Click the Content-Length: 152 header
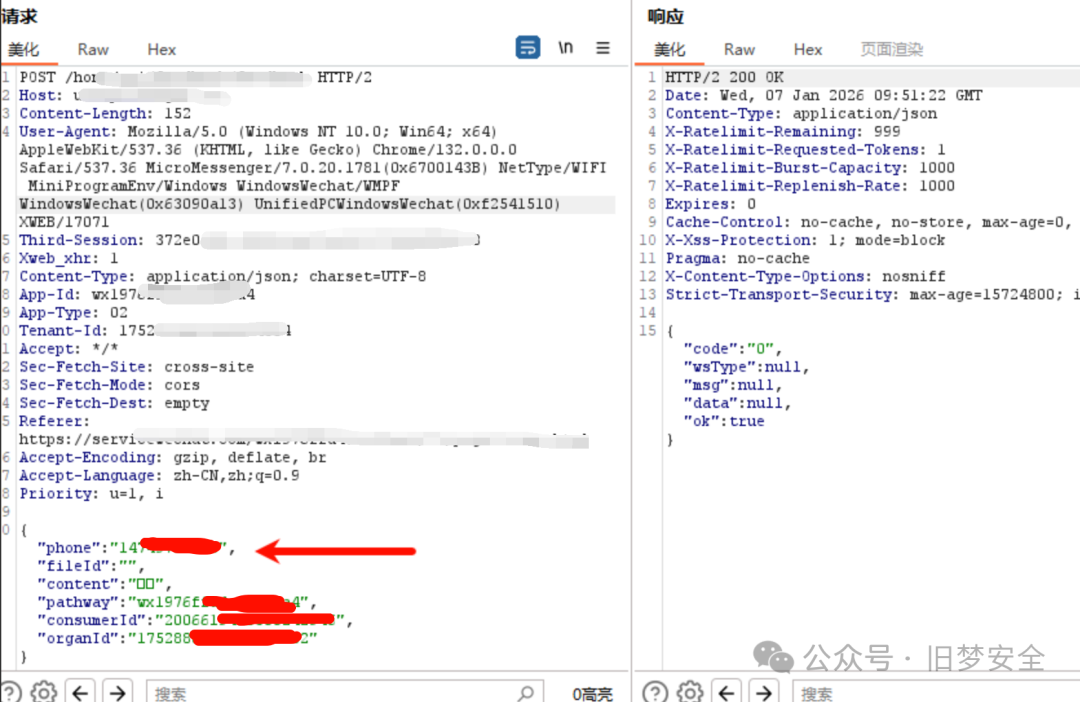This screenshot has height=702, width=1080. coord(105,114)
